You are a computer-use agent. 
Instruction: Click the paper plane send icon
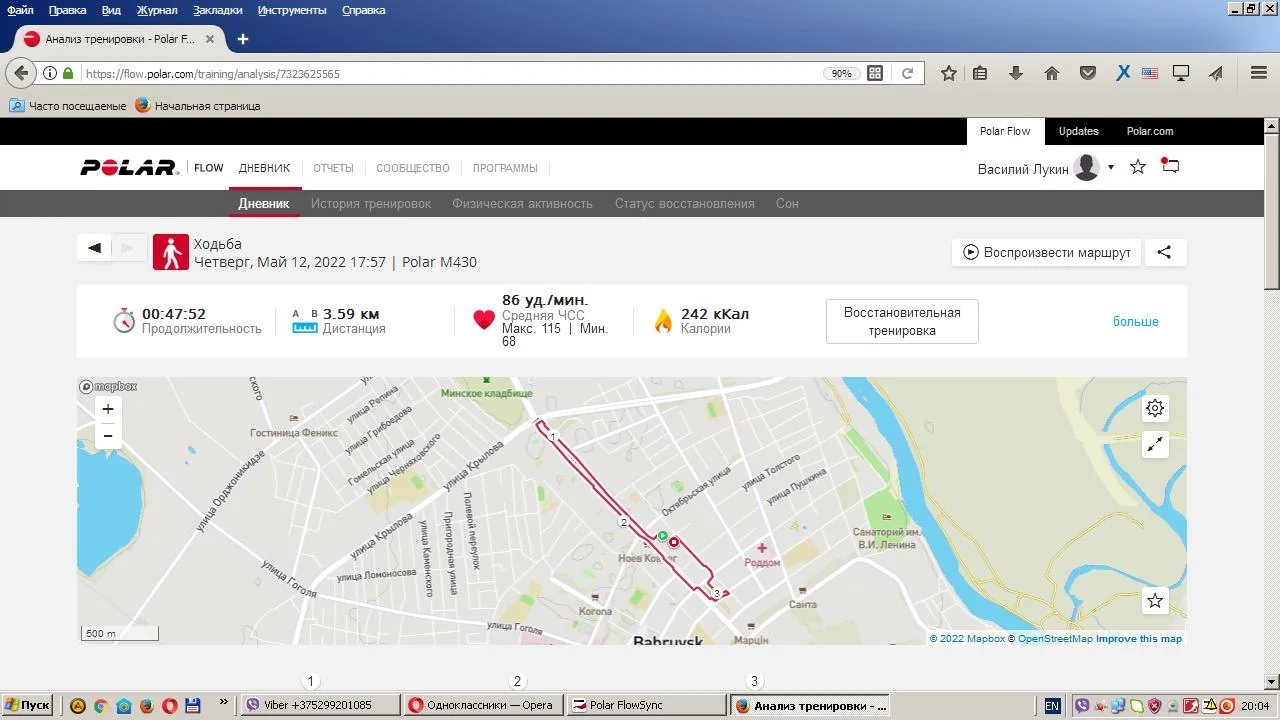(1216, 73)
